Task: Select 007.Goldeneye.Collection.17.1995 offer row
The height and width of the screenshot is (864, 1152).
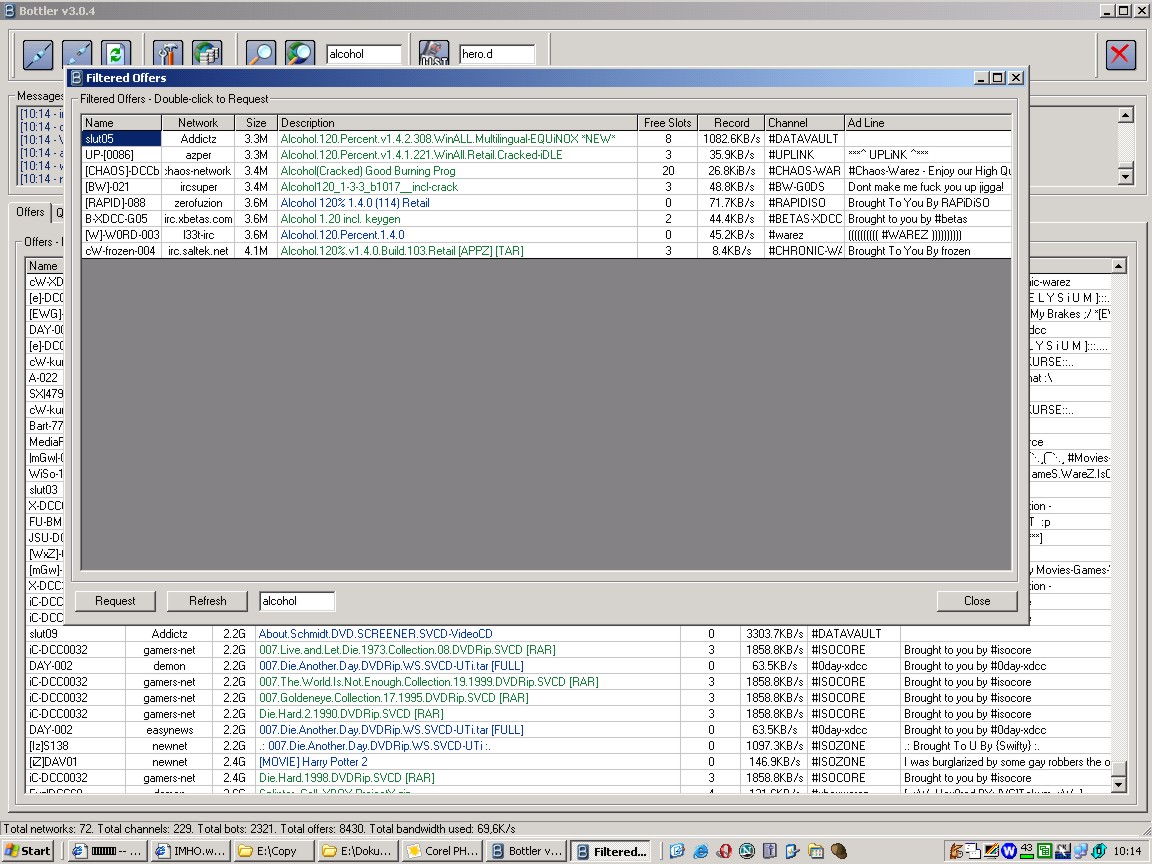Action: click(568, 698)
